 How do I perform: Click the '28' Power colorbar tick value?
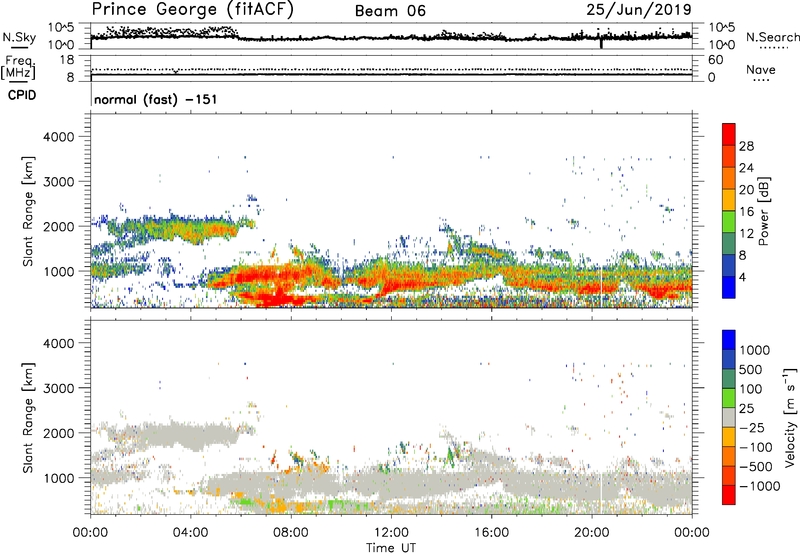(x=746, y=146)
